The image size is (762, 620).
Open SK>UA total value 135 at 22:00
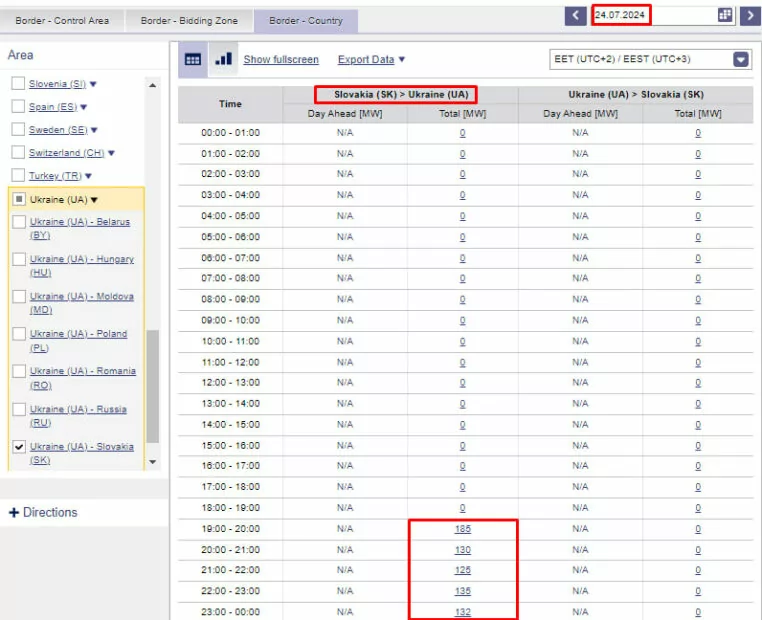(x=463, y=591)
